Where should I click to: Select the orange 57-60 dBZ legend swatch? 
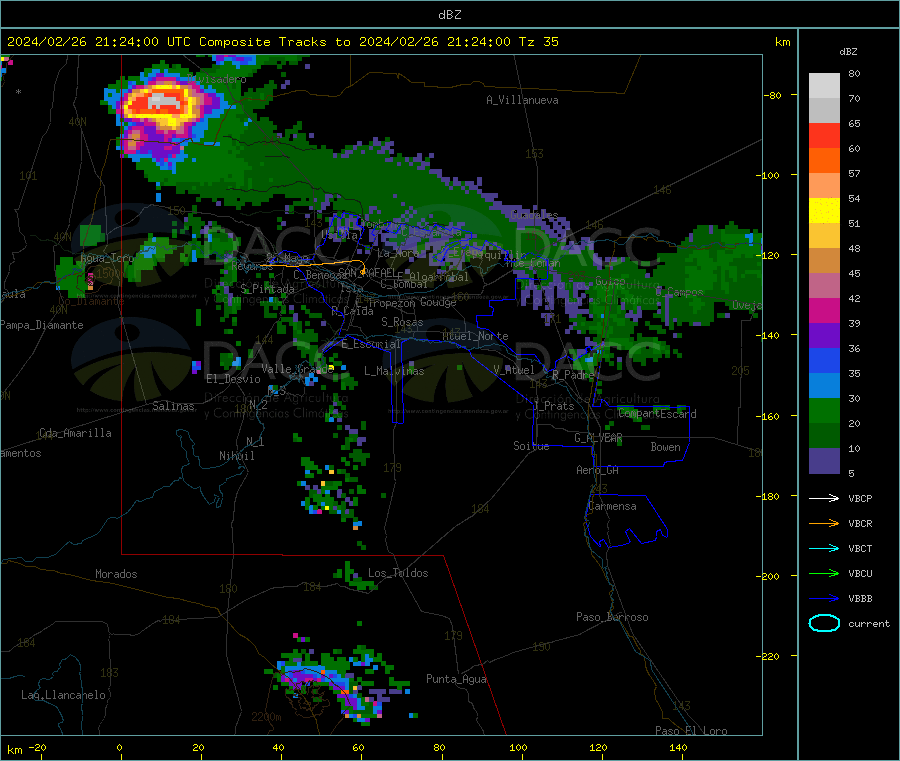click(x=824, y=161)
